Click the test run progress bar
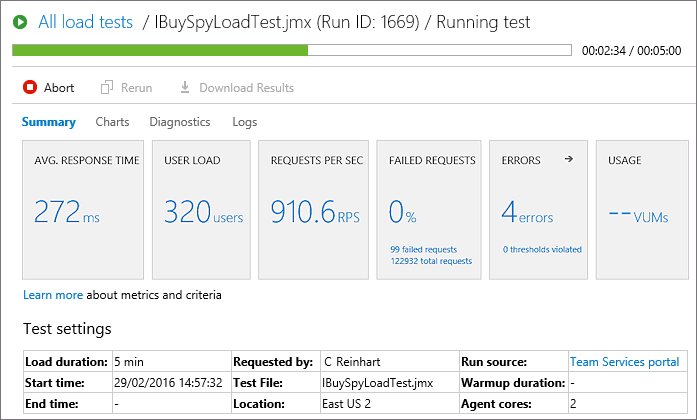 [292, 50]
